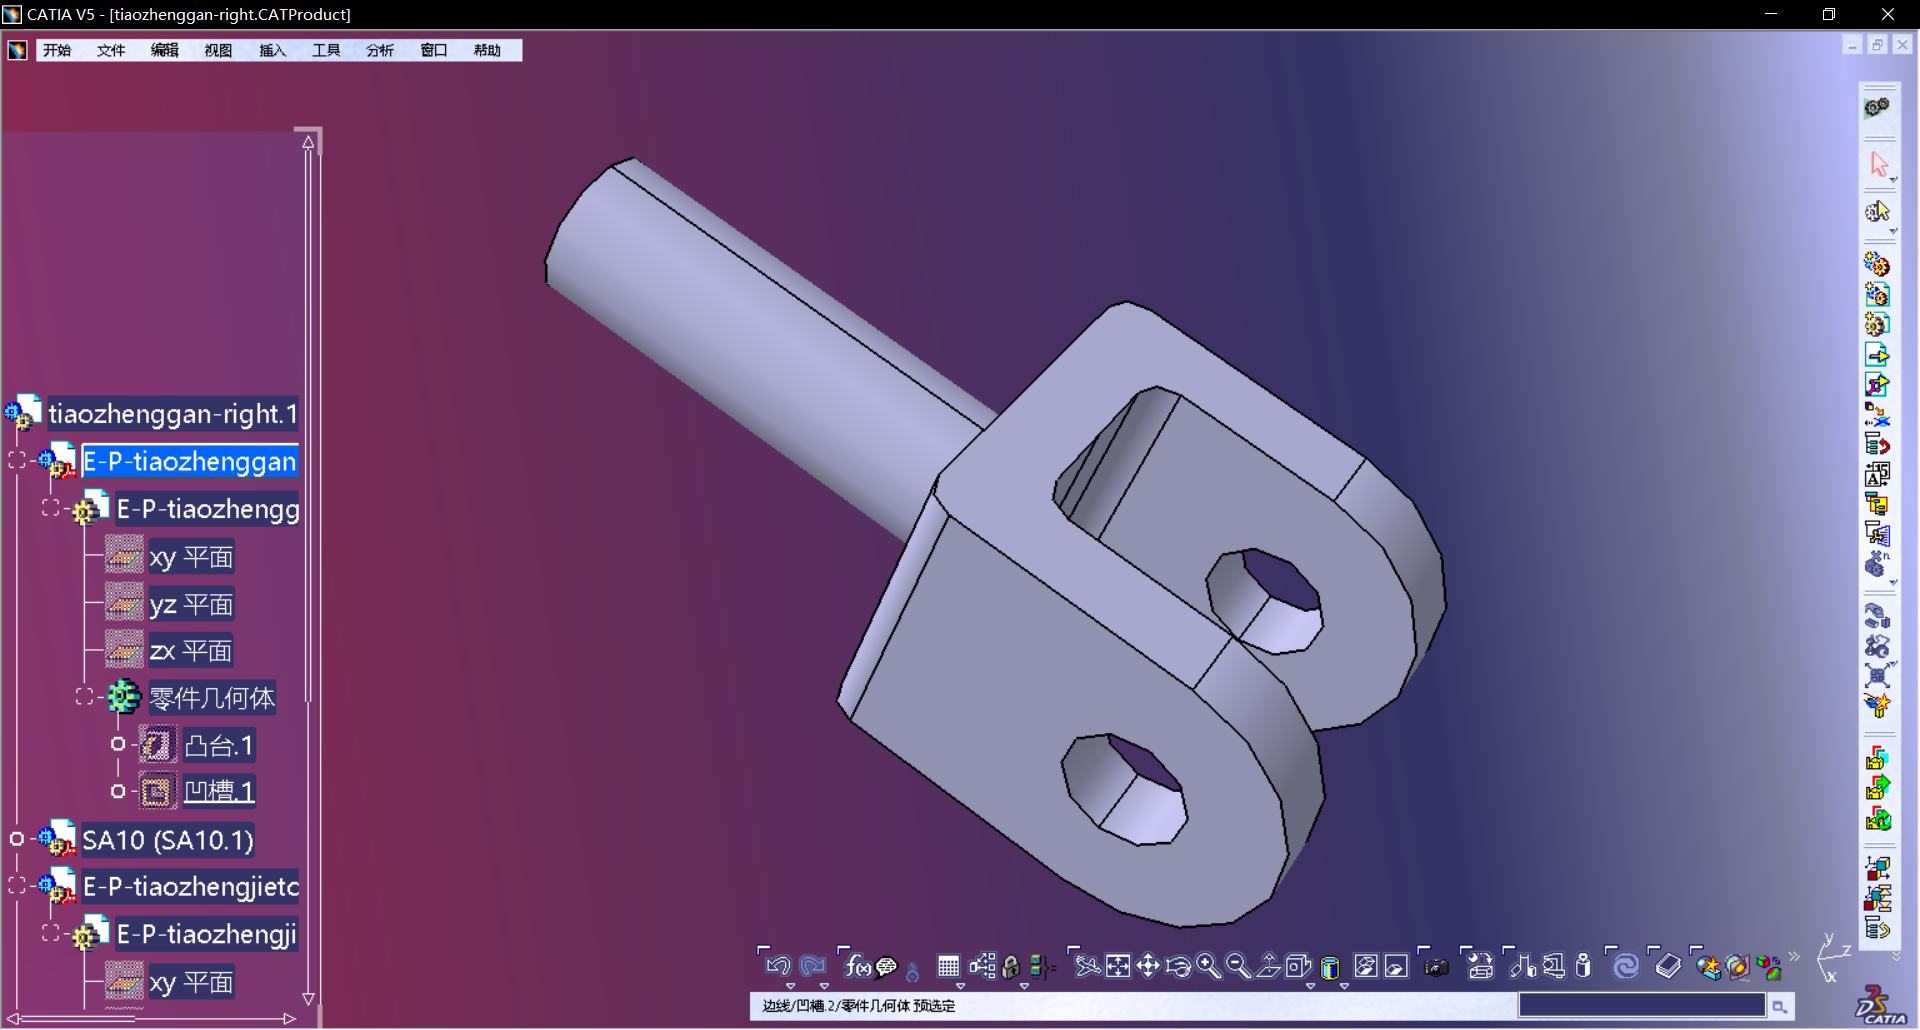
Task: Open the 帮助 menu
Action: click(x=487, y=50)
